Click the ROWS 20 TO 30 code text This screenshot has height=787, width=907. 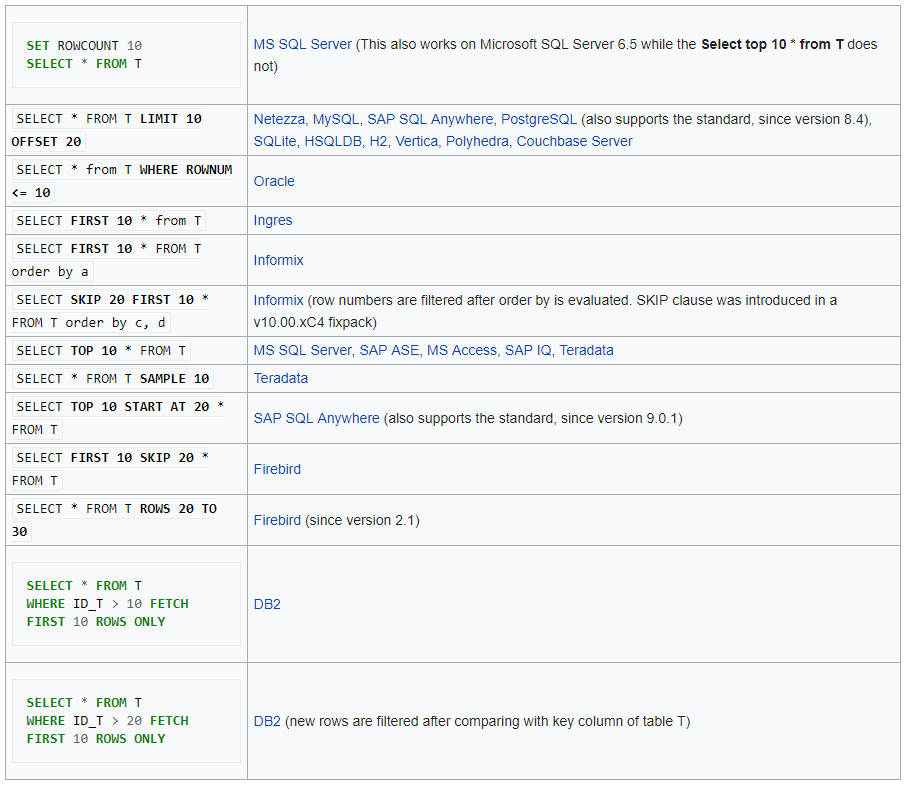115,520
